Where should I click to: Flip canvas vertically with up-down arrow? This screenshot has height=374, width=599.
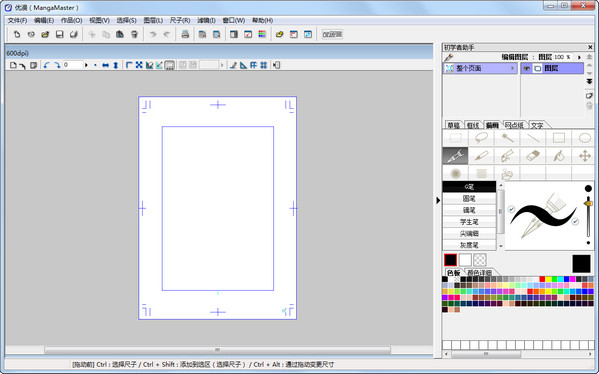tap(115, 65)
